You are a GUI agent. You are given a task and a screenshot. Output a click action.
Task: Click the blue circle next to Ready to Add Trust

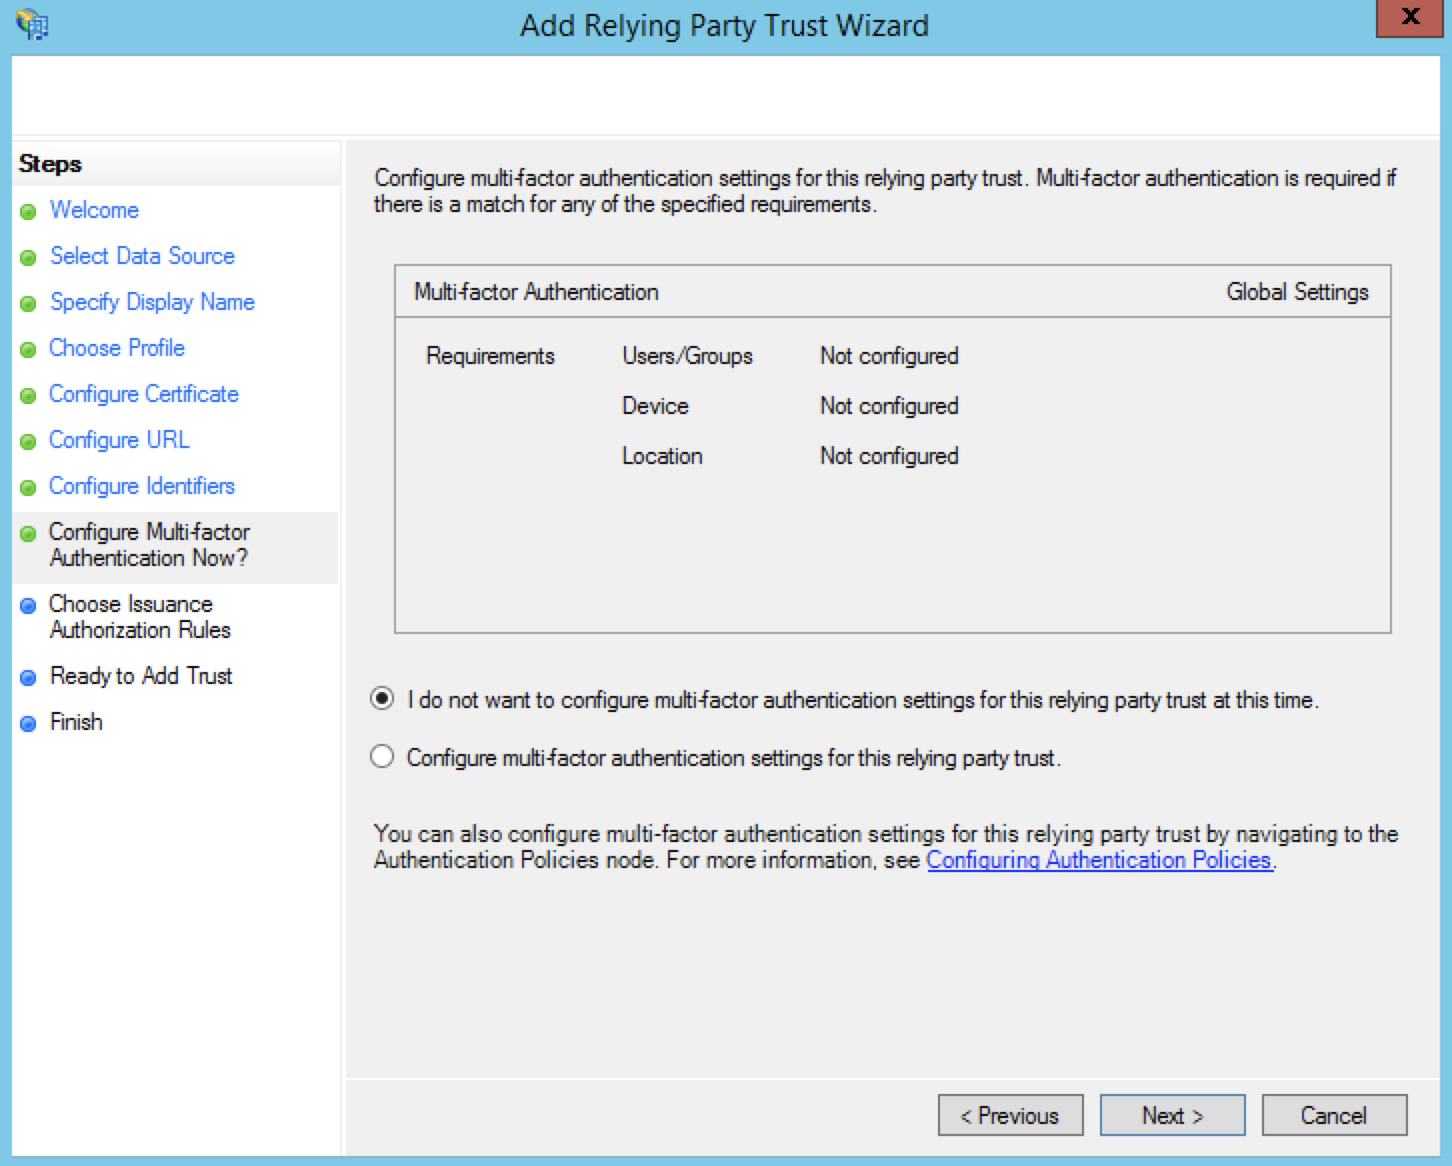pyautogui.click(x=28, y=677)
